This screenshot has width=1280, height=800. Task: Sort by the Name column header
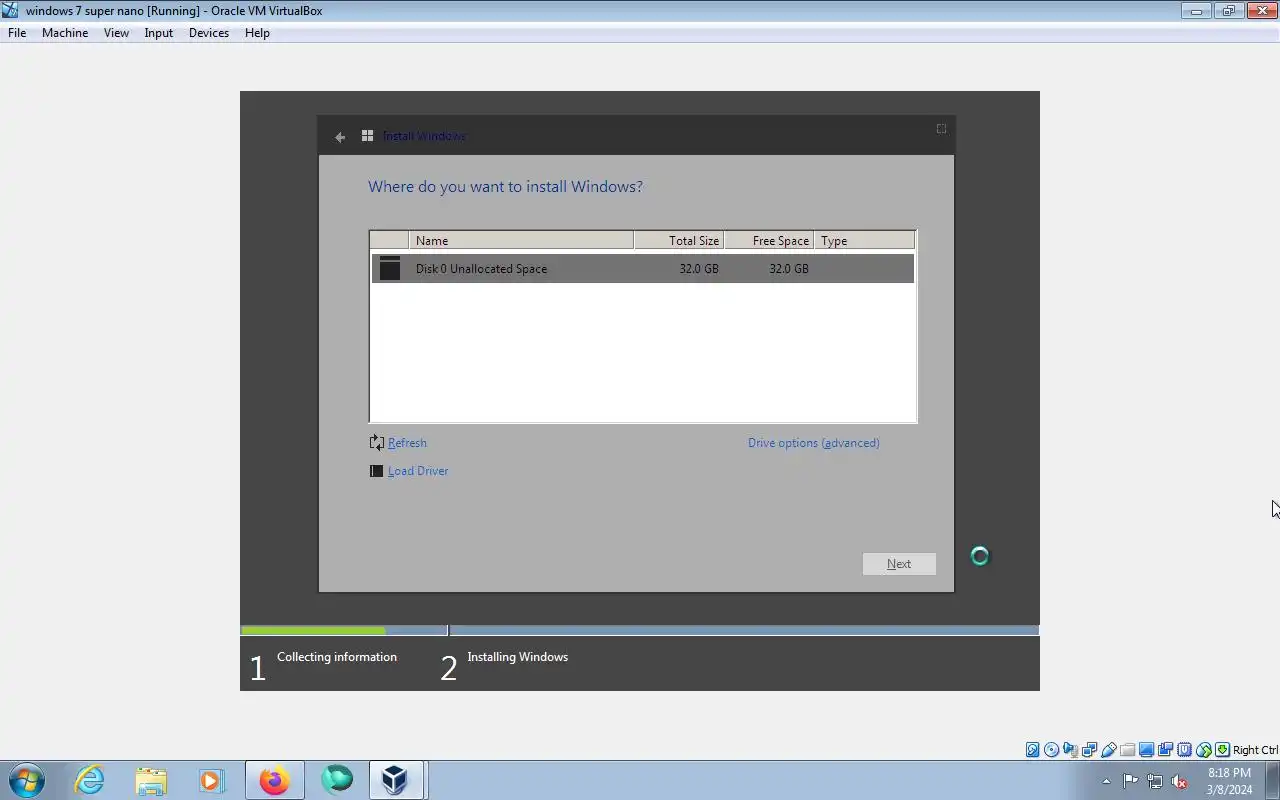[521, 241]
